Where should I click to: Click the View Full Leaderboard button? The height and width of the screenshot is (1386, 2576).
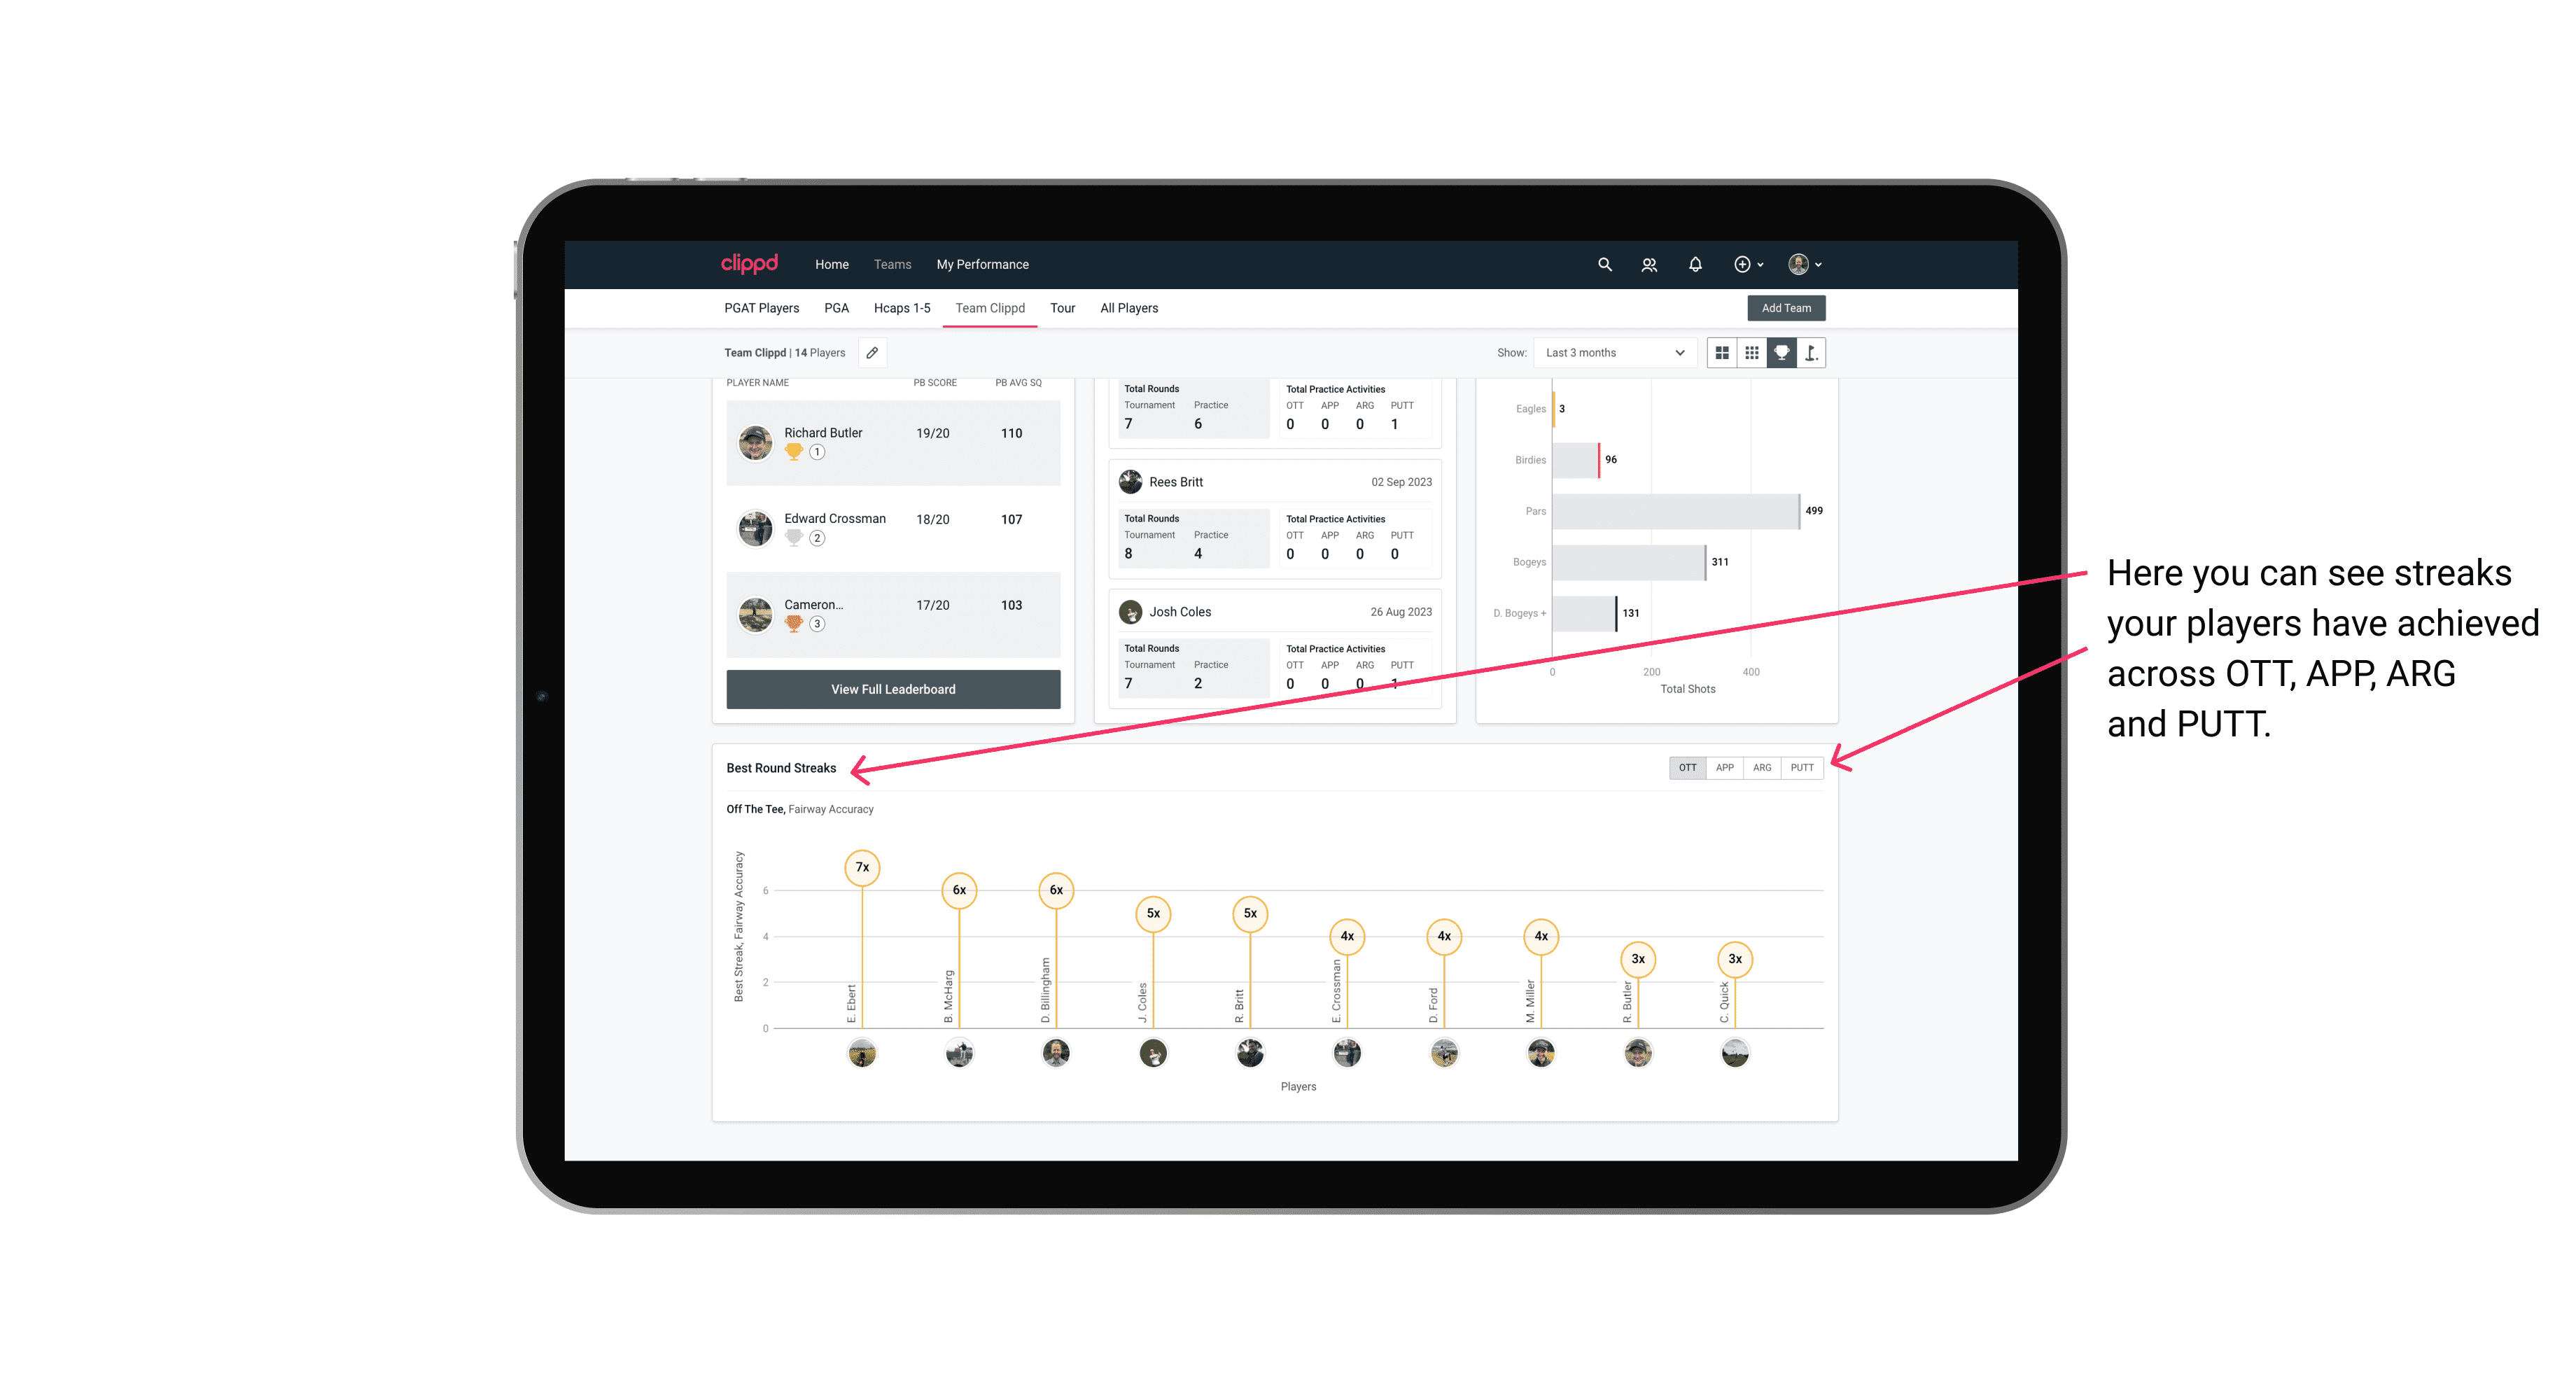[x=892, y=688]
